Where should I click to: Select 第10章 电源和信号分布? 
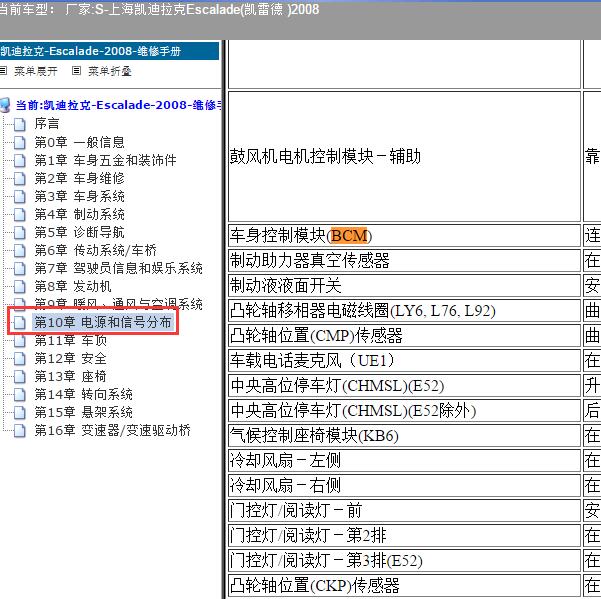pos(103,322)
